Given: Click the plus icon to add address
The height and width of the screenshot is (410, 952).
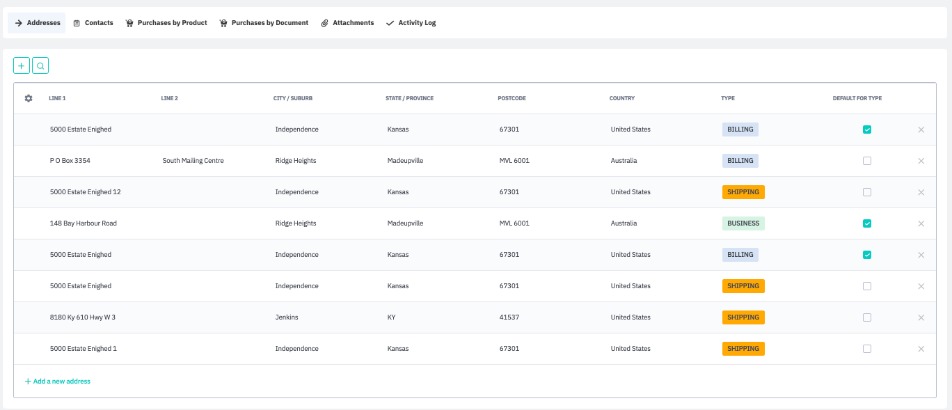Looking at the screenshot, I should (x=21, y=65).
